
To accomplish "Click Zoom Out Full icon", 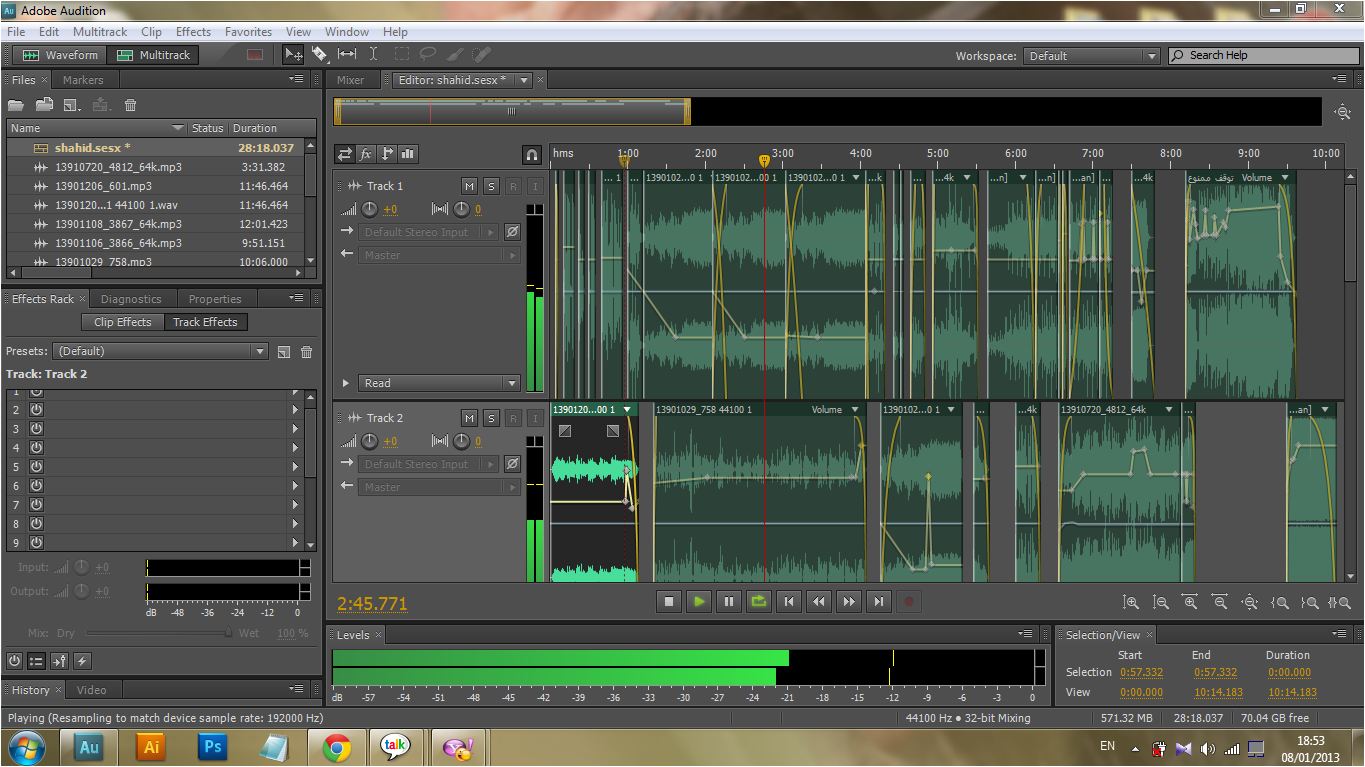I will click(1250, 602).
